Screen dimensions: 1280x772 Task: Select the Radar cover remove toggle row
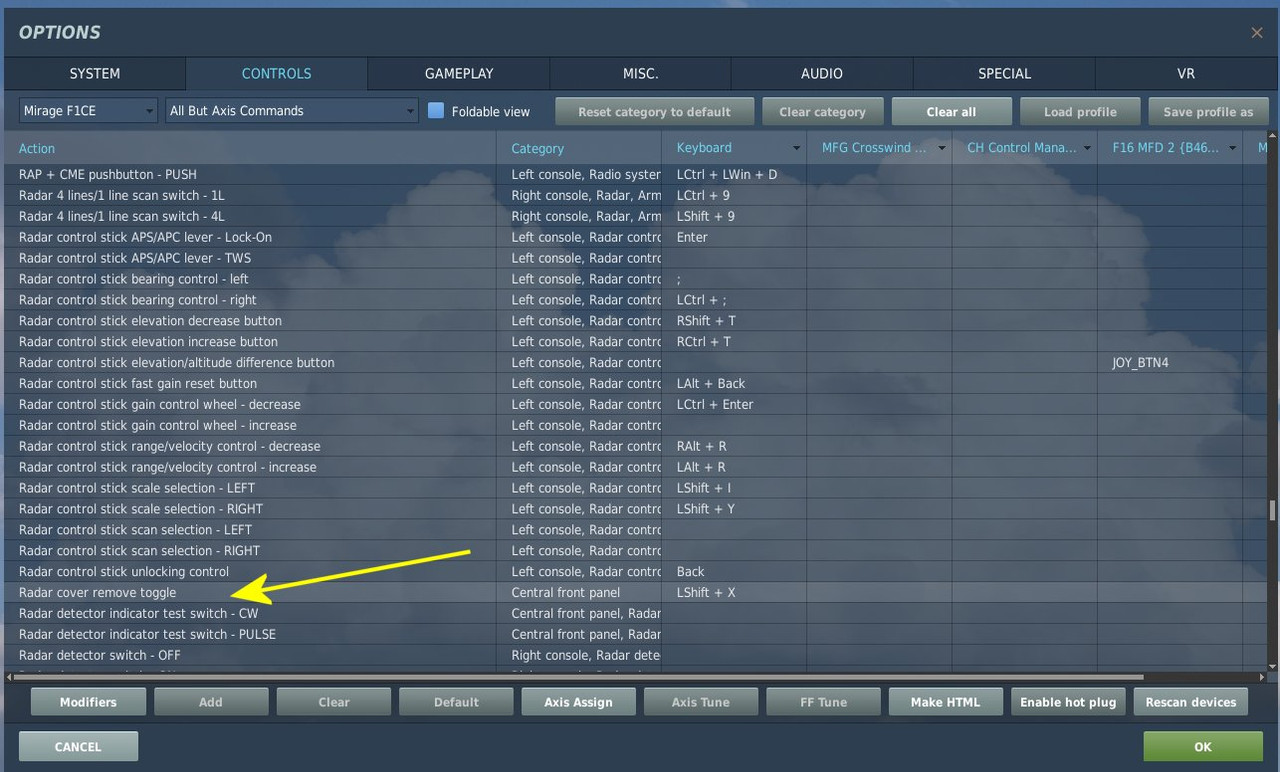pos(636,593)
